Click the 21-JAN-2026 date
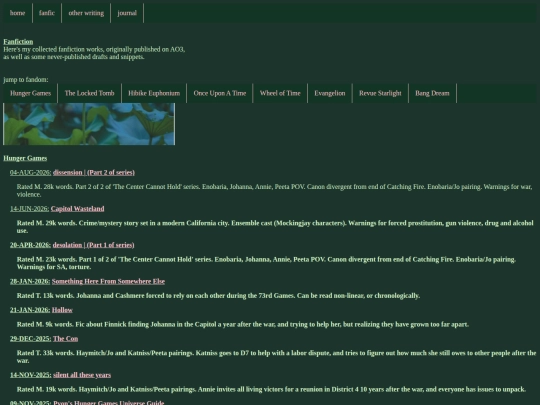Screen dimensions: 540x405 click(30, 310)
